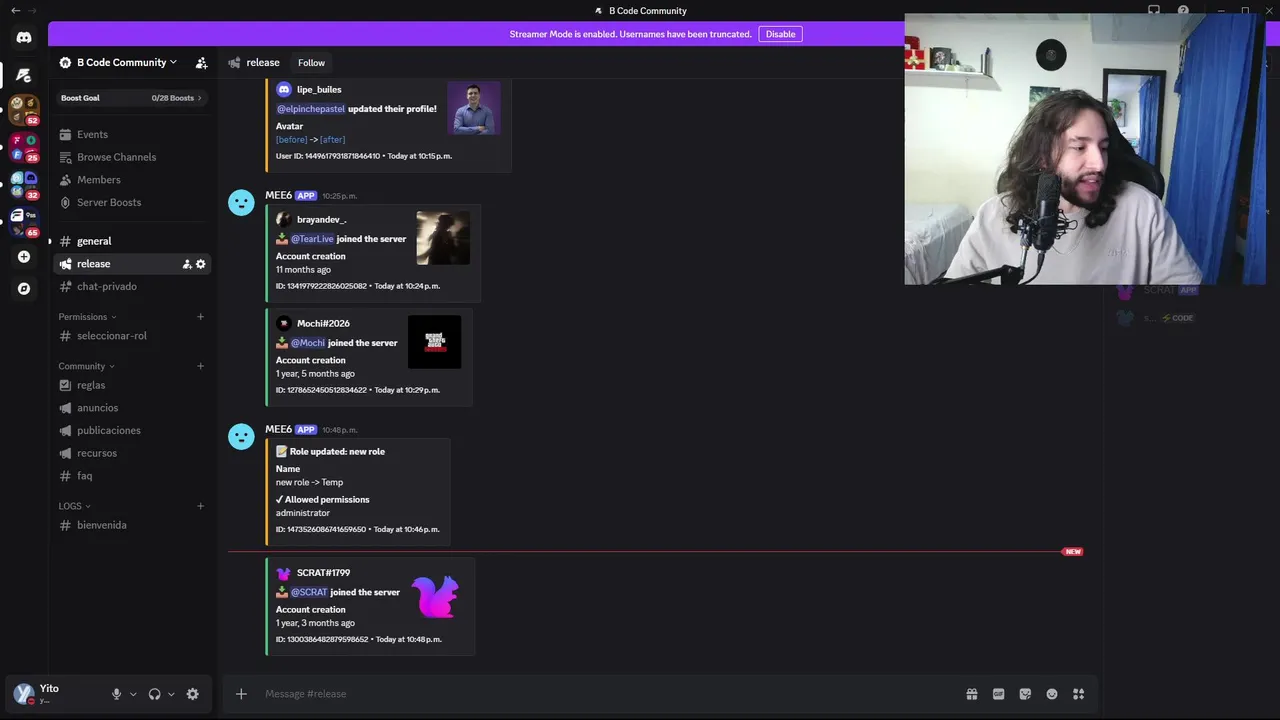Open the GIF picker icon
This screenshot has height=720, width=1280.
point(998,694)
